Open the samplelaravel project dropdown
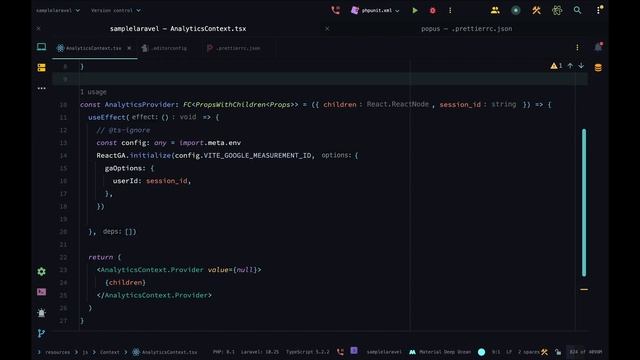 [x=58, y=10]
